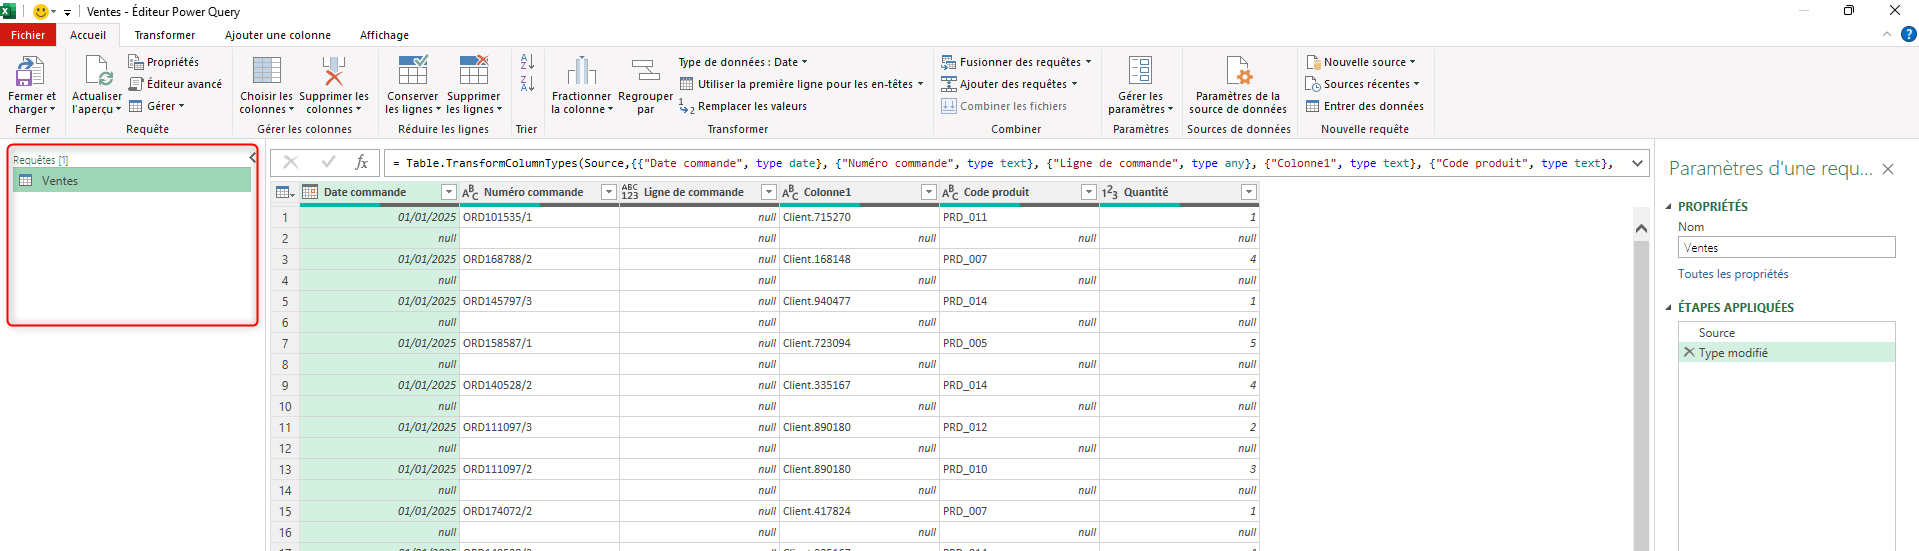The width and height of the screenshot is (1919, 551).
Task: Open the table options icon in grid corner
Action: [285, 192]
